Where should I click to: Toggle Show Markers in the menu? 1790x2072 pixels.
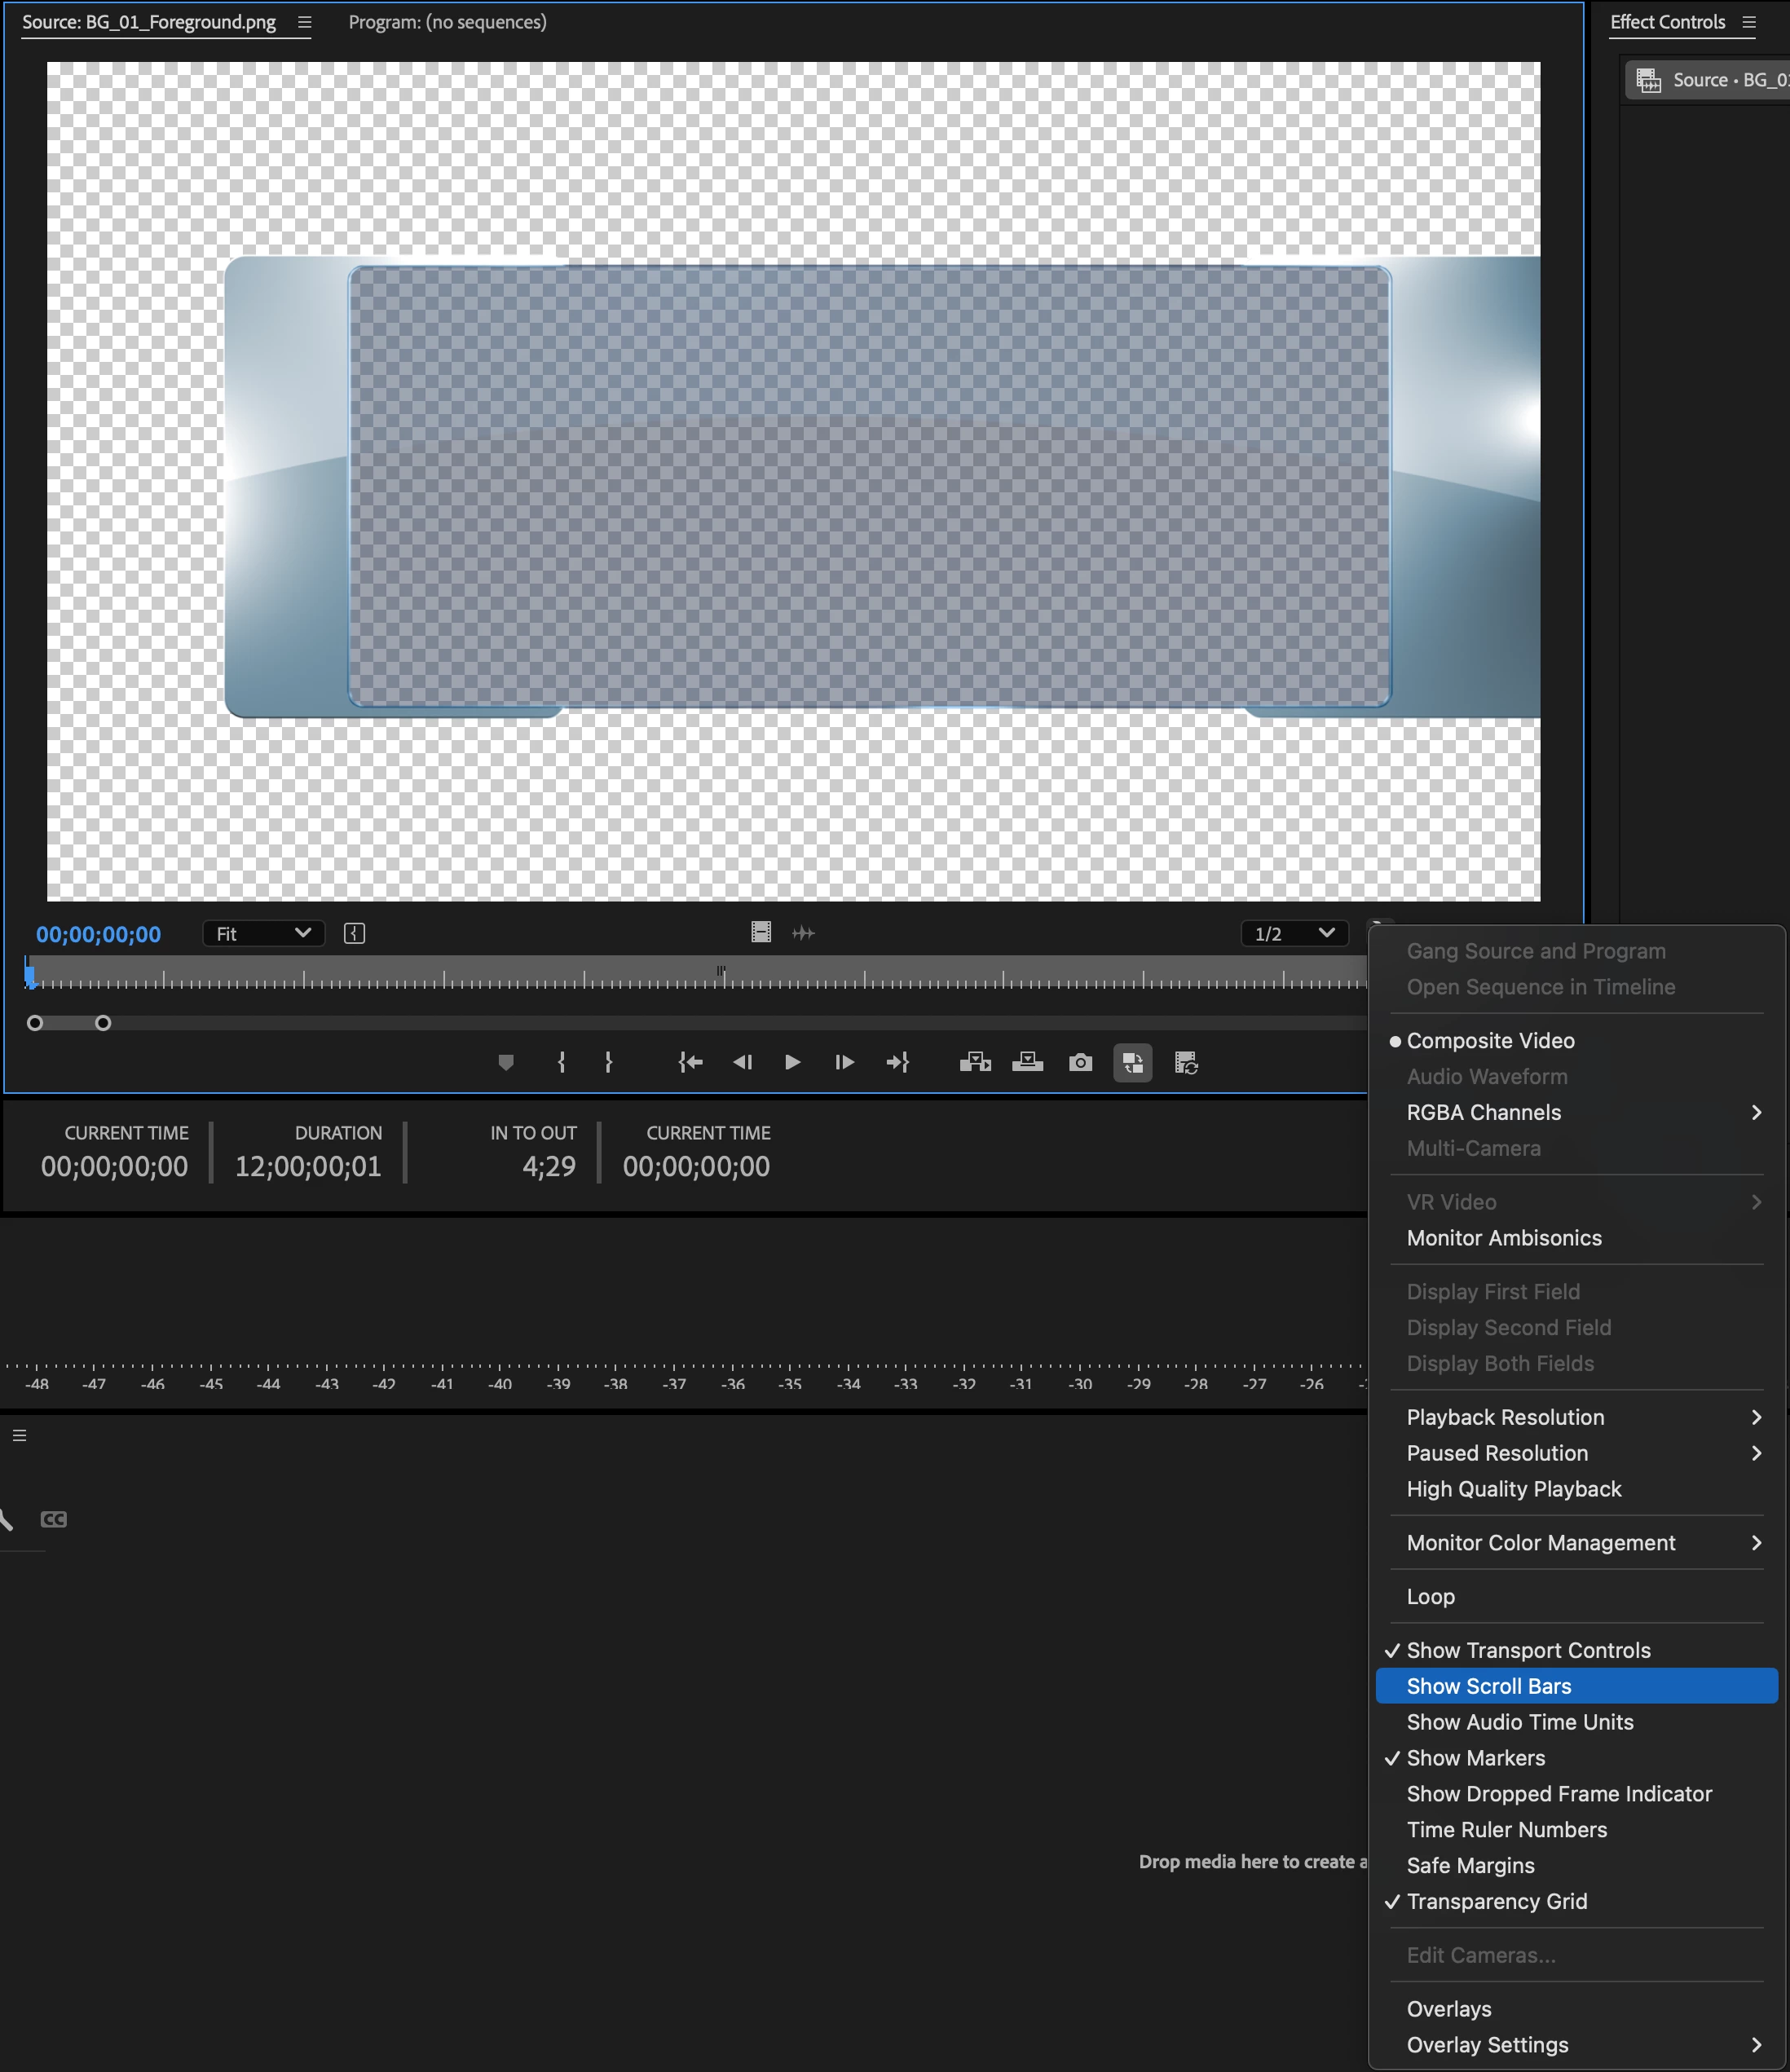point(1475,1758)
